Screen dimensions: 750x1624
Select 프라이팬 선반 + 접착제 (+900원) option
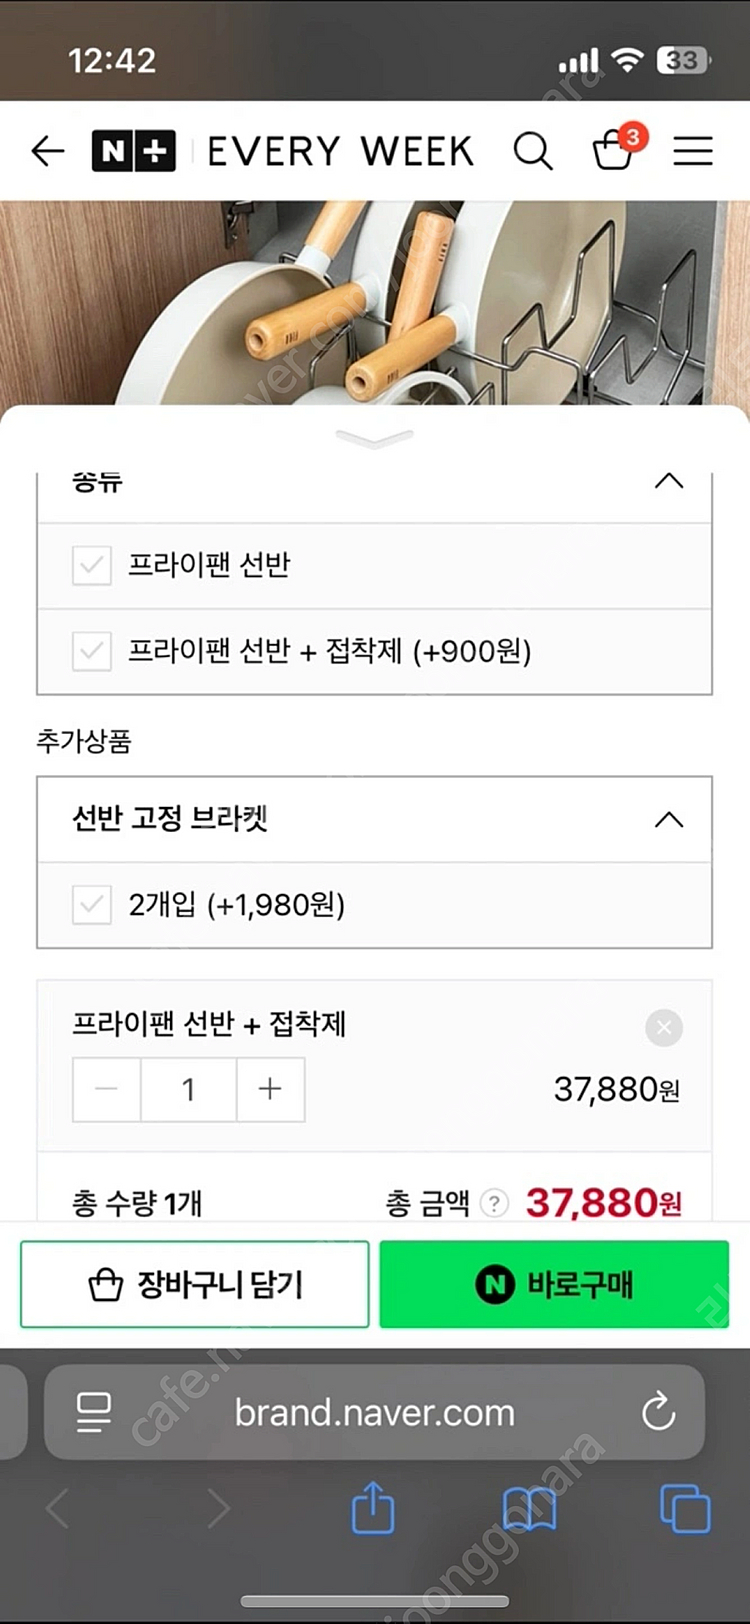coord(329,652)
